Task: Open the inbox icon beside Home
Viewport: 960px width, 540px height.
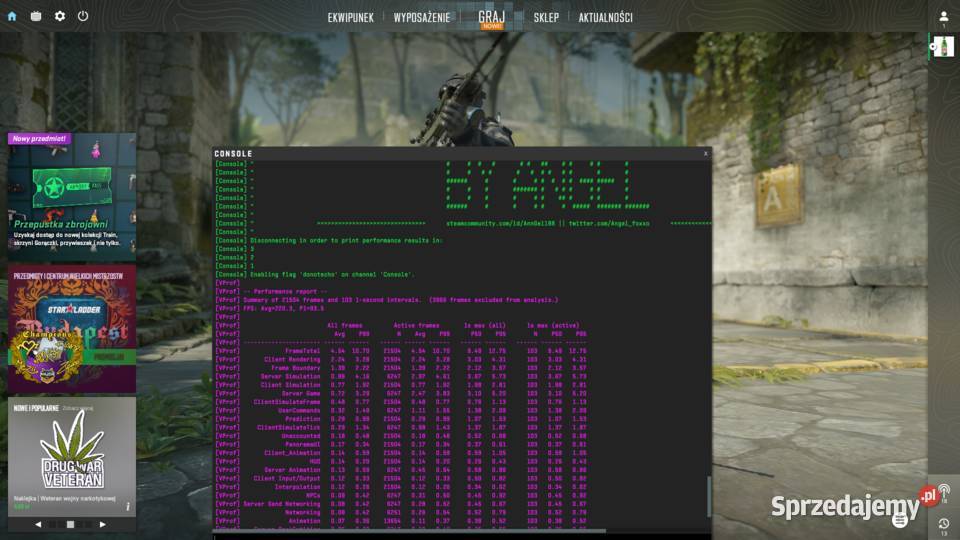Action: [x=36, y=16]
